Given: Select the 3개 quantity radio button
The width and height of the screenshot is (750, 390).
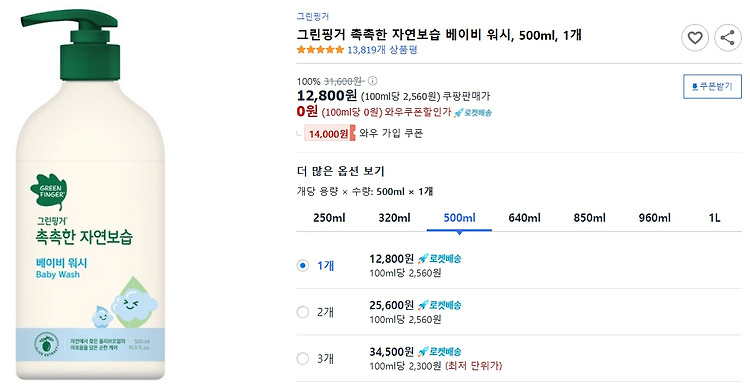Looking at the screenshot, I should coord(302,358).
